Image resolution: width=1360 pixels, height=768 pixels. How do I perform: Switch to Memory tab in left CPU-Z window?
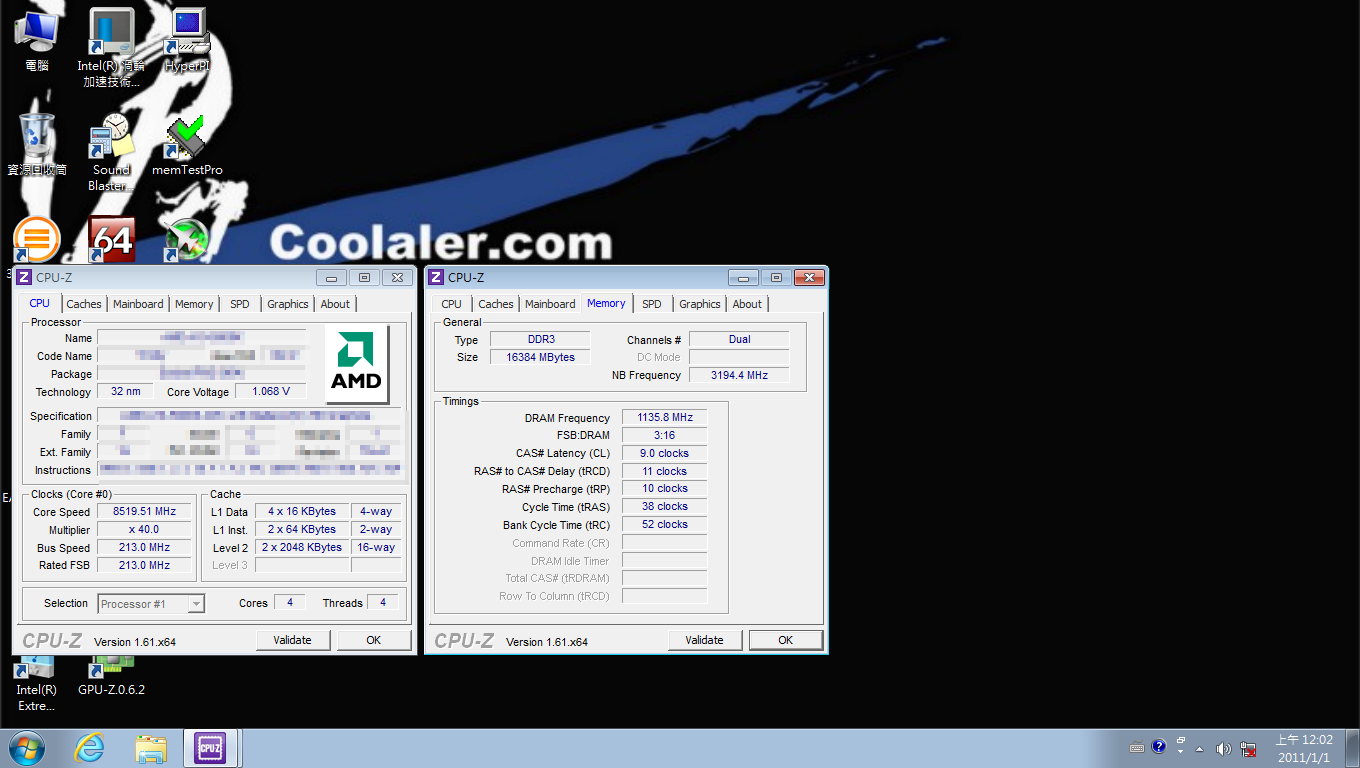pyautogui.click(x=194, y=304)
